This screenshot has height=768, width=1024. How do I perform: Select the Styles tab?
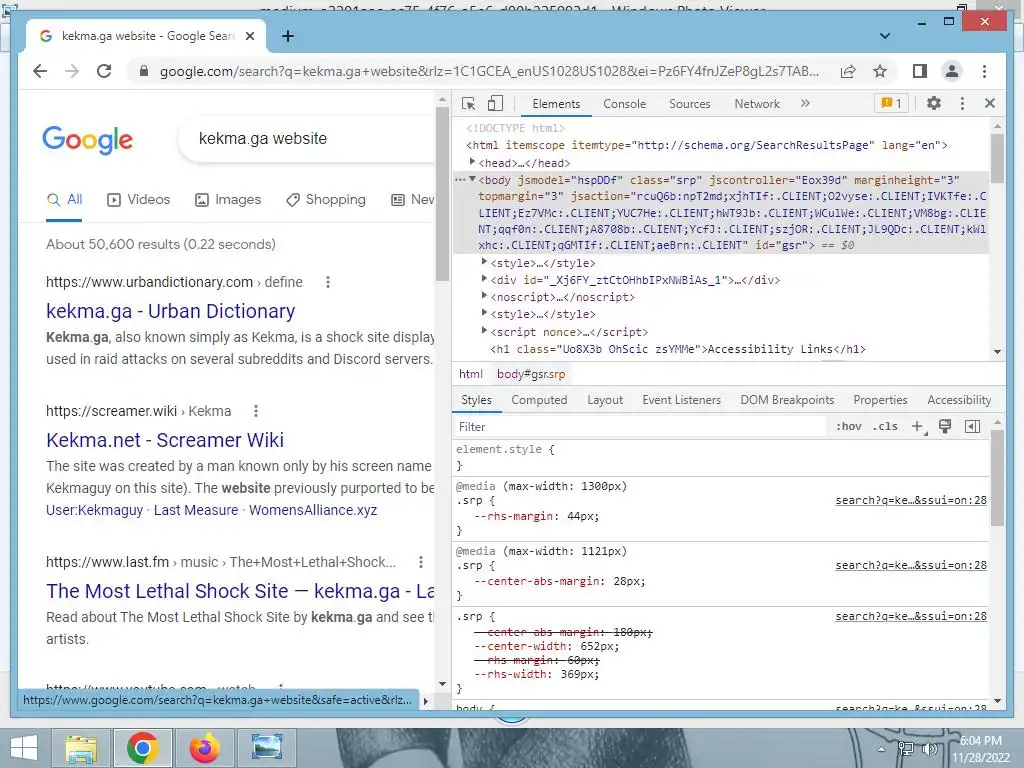(x=476, y=400)
